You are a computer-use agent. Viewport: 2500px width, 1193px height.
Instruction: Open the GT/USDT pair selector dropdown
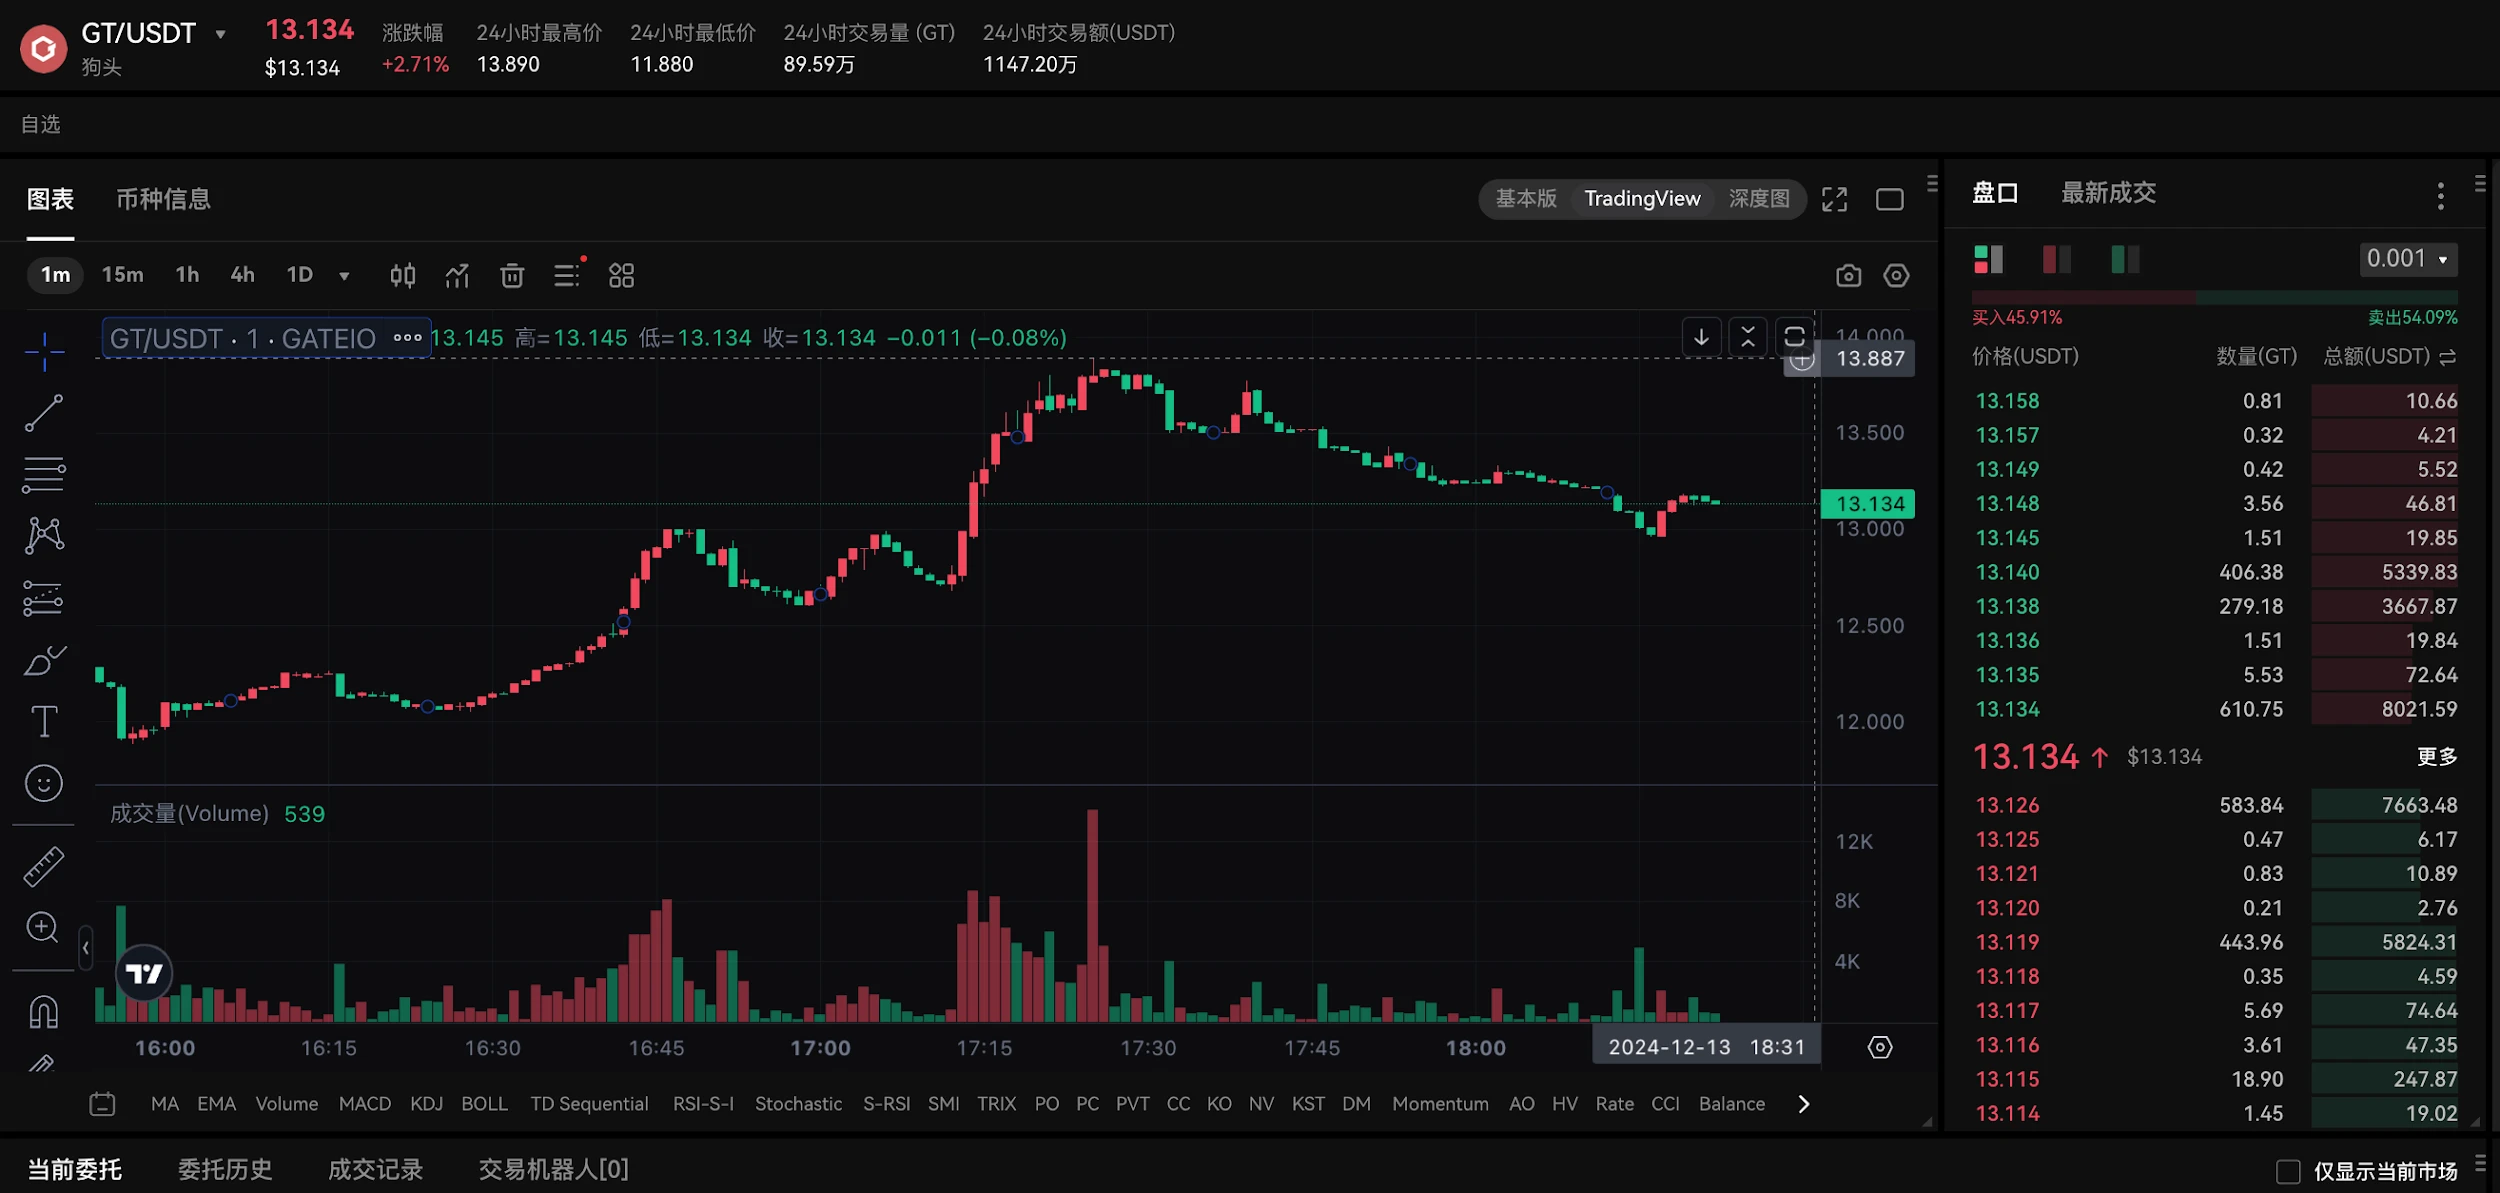click(x=220, y=33)
